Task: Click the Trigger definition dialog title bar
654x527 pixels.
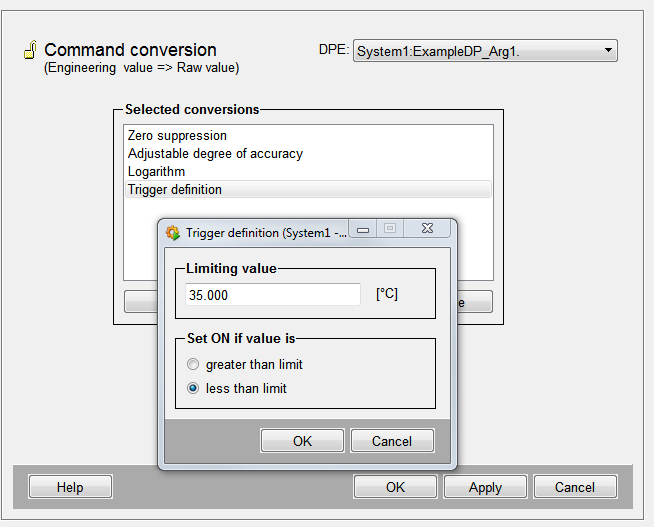Action: 265,233
